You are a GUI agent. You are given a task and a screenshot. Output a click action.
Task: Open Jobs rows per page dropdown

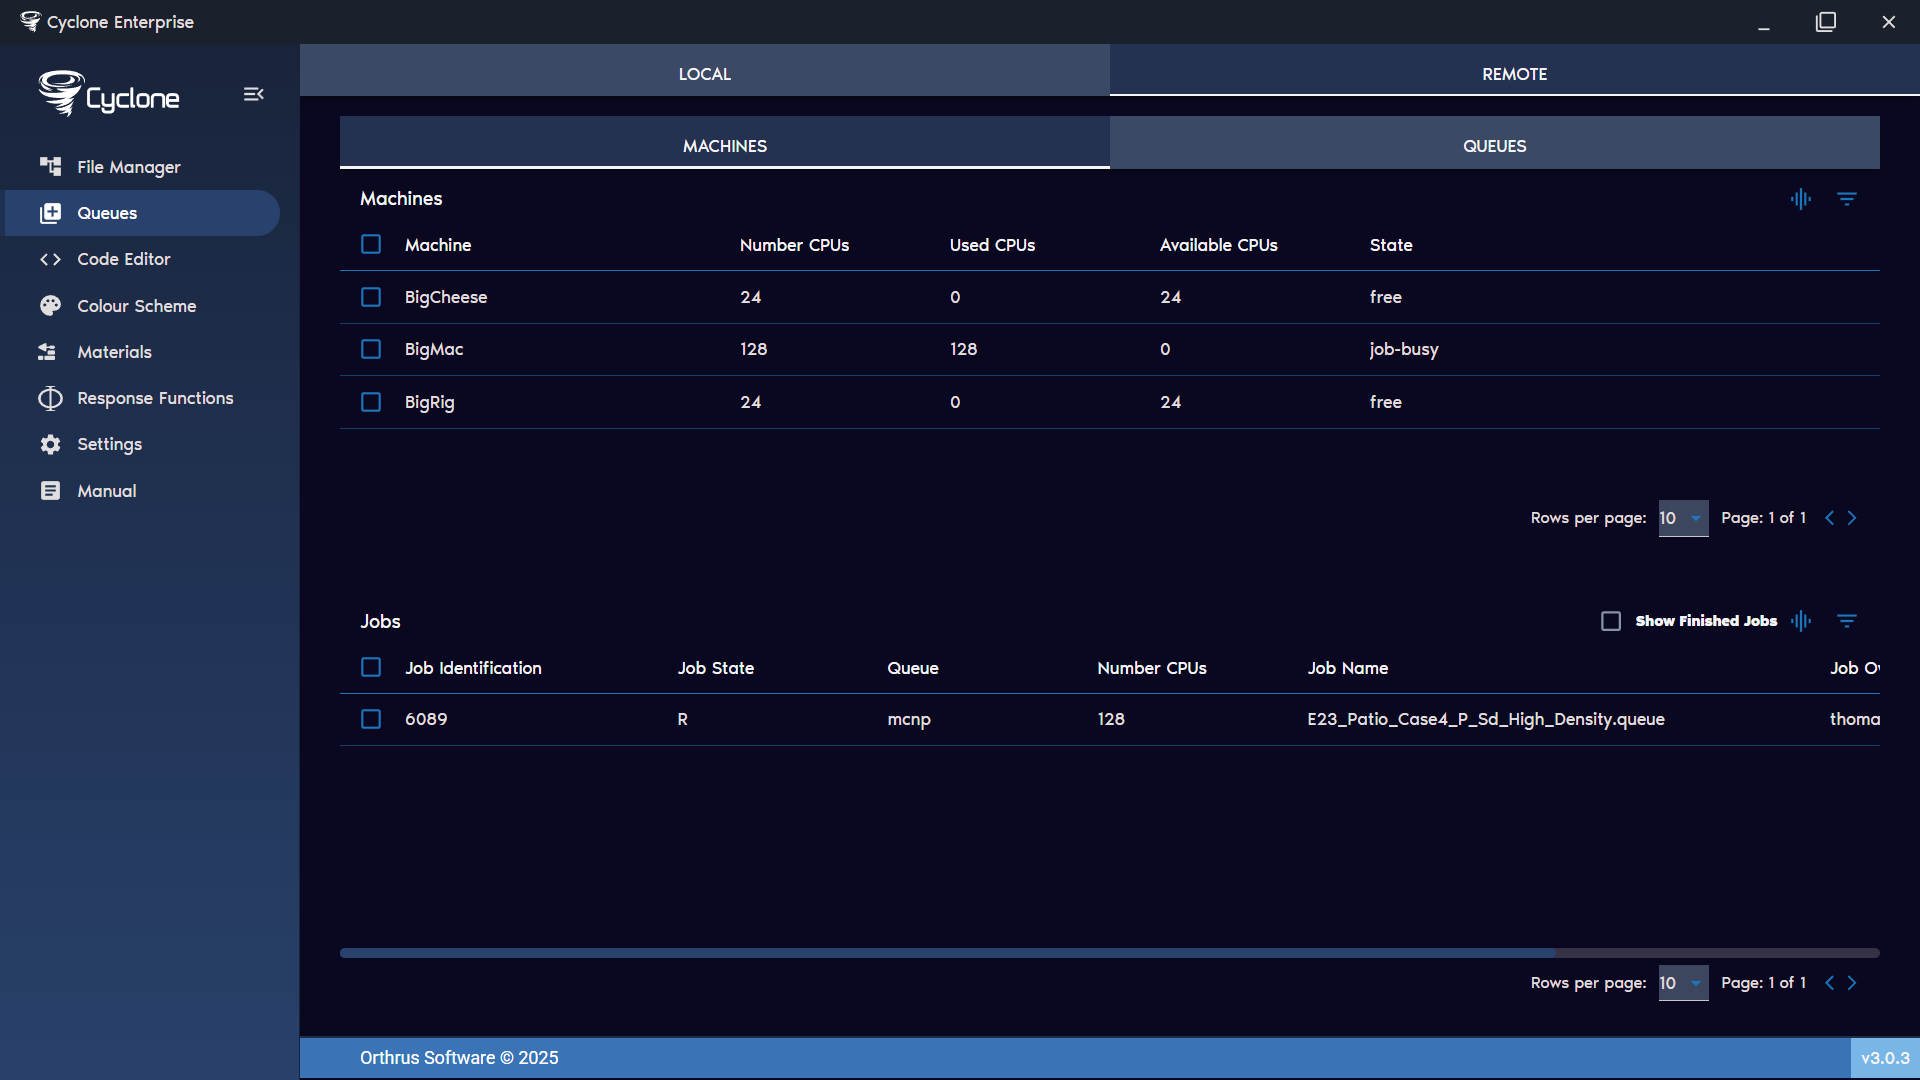pyautogui.click(x=1682, y=983)
